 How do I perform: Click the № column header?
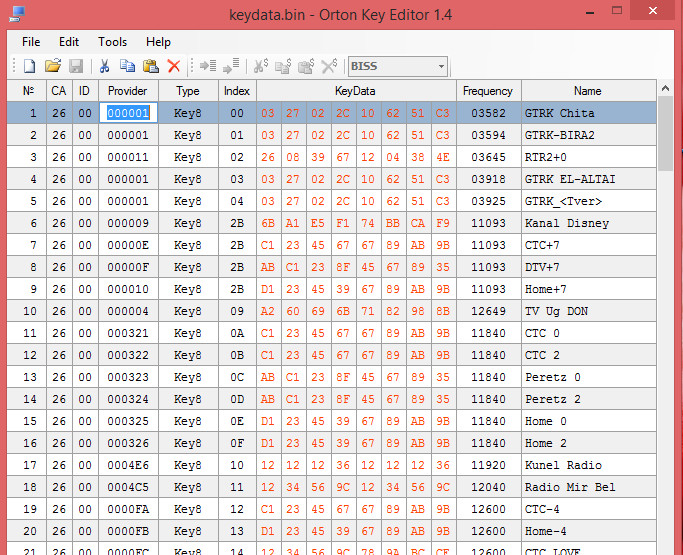(x=27, y=91)
